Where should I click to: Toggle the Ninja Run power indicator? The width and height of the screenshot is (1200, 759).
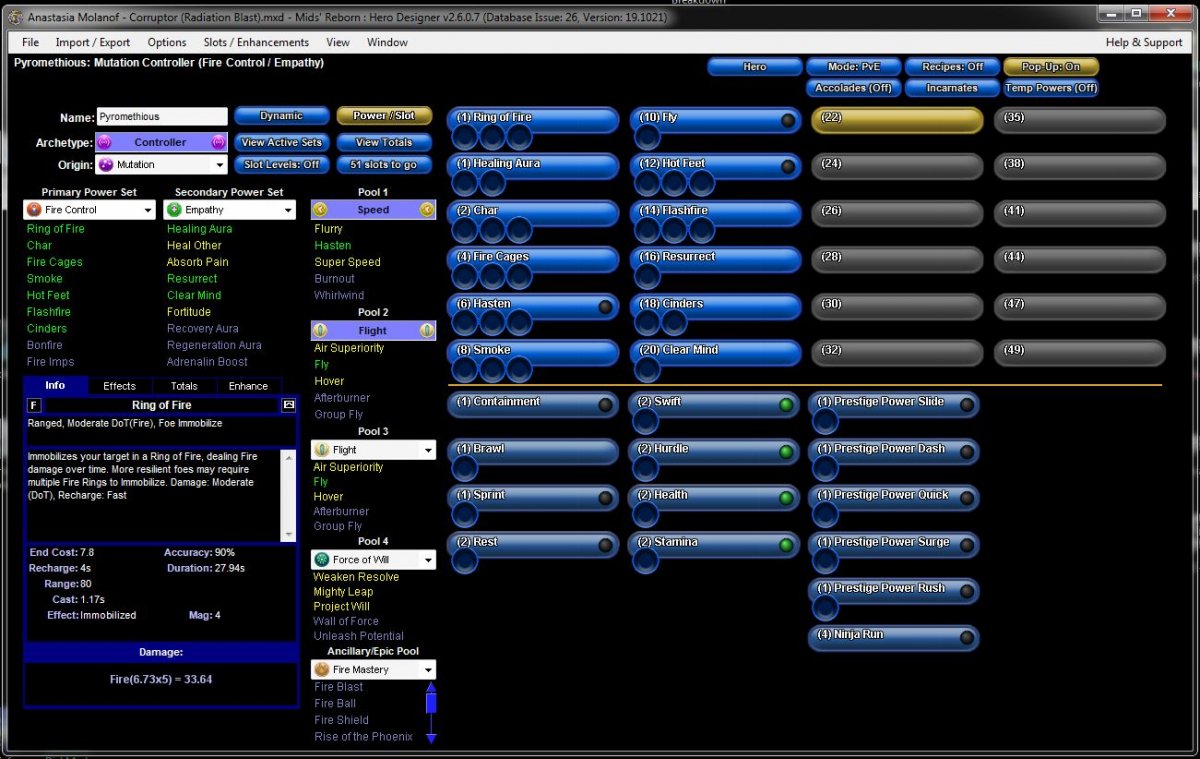click(x=966, y=638)
